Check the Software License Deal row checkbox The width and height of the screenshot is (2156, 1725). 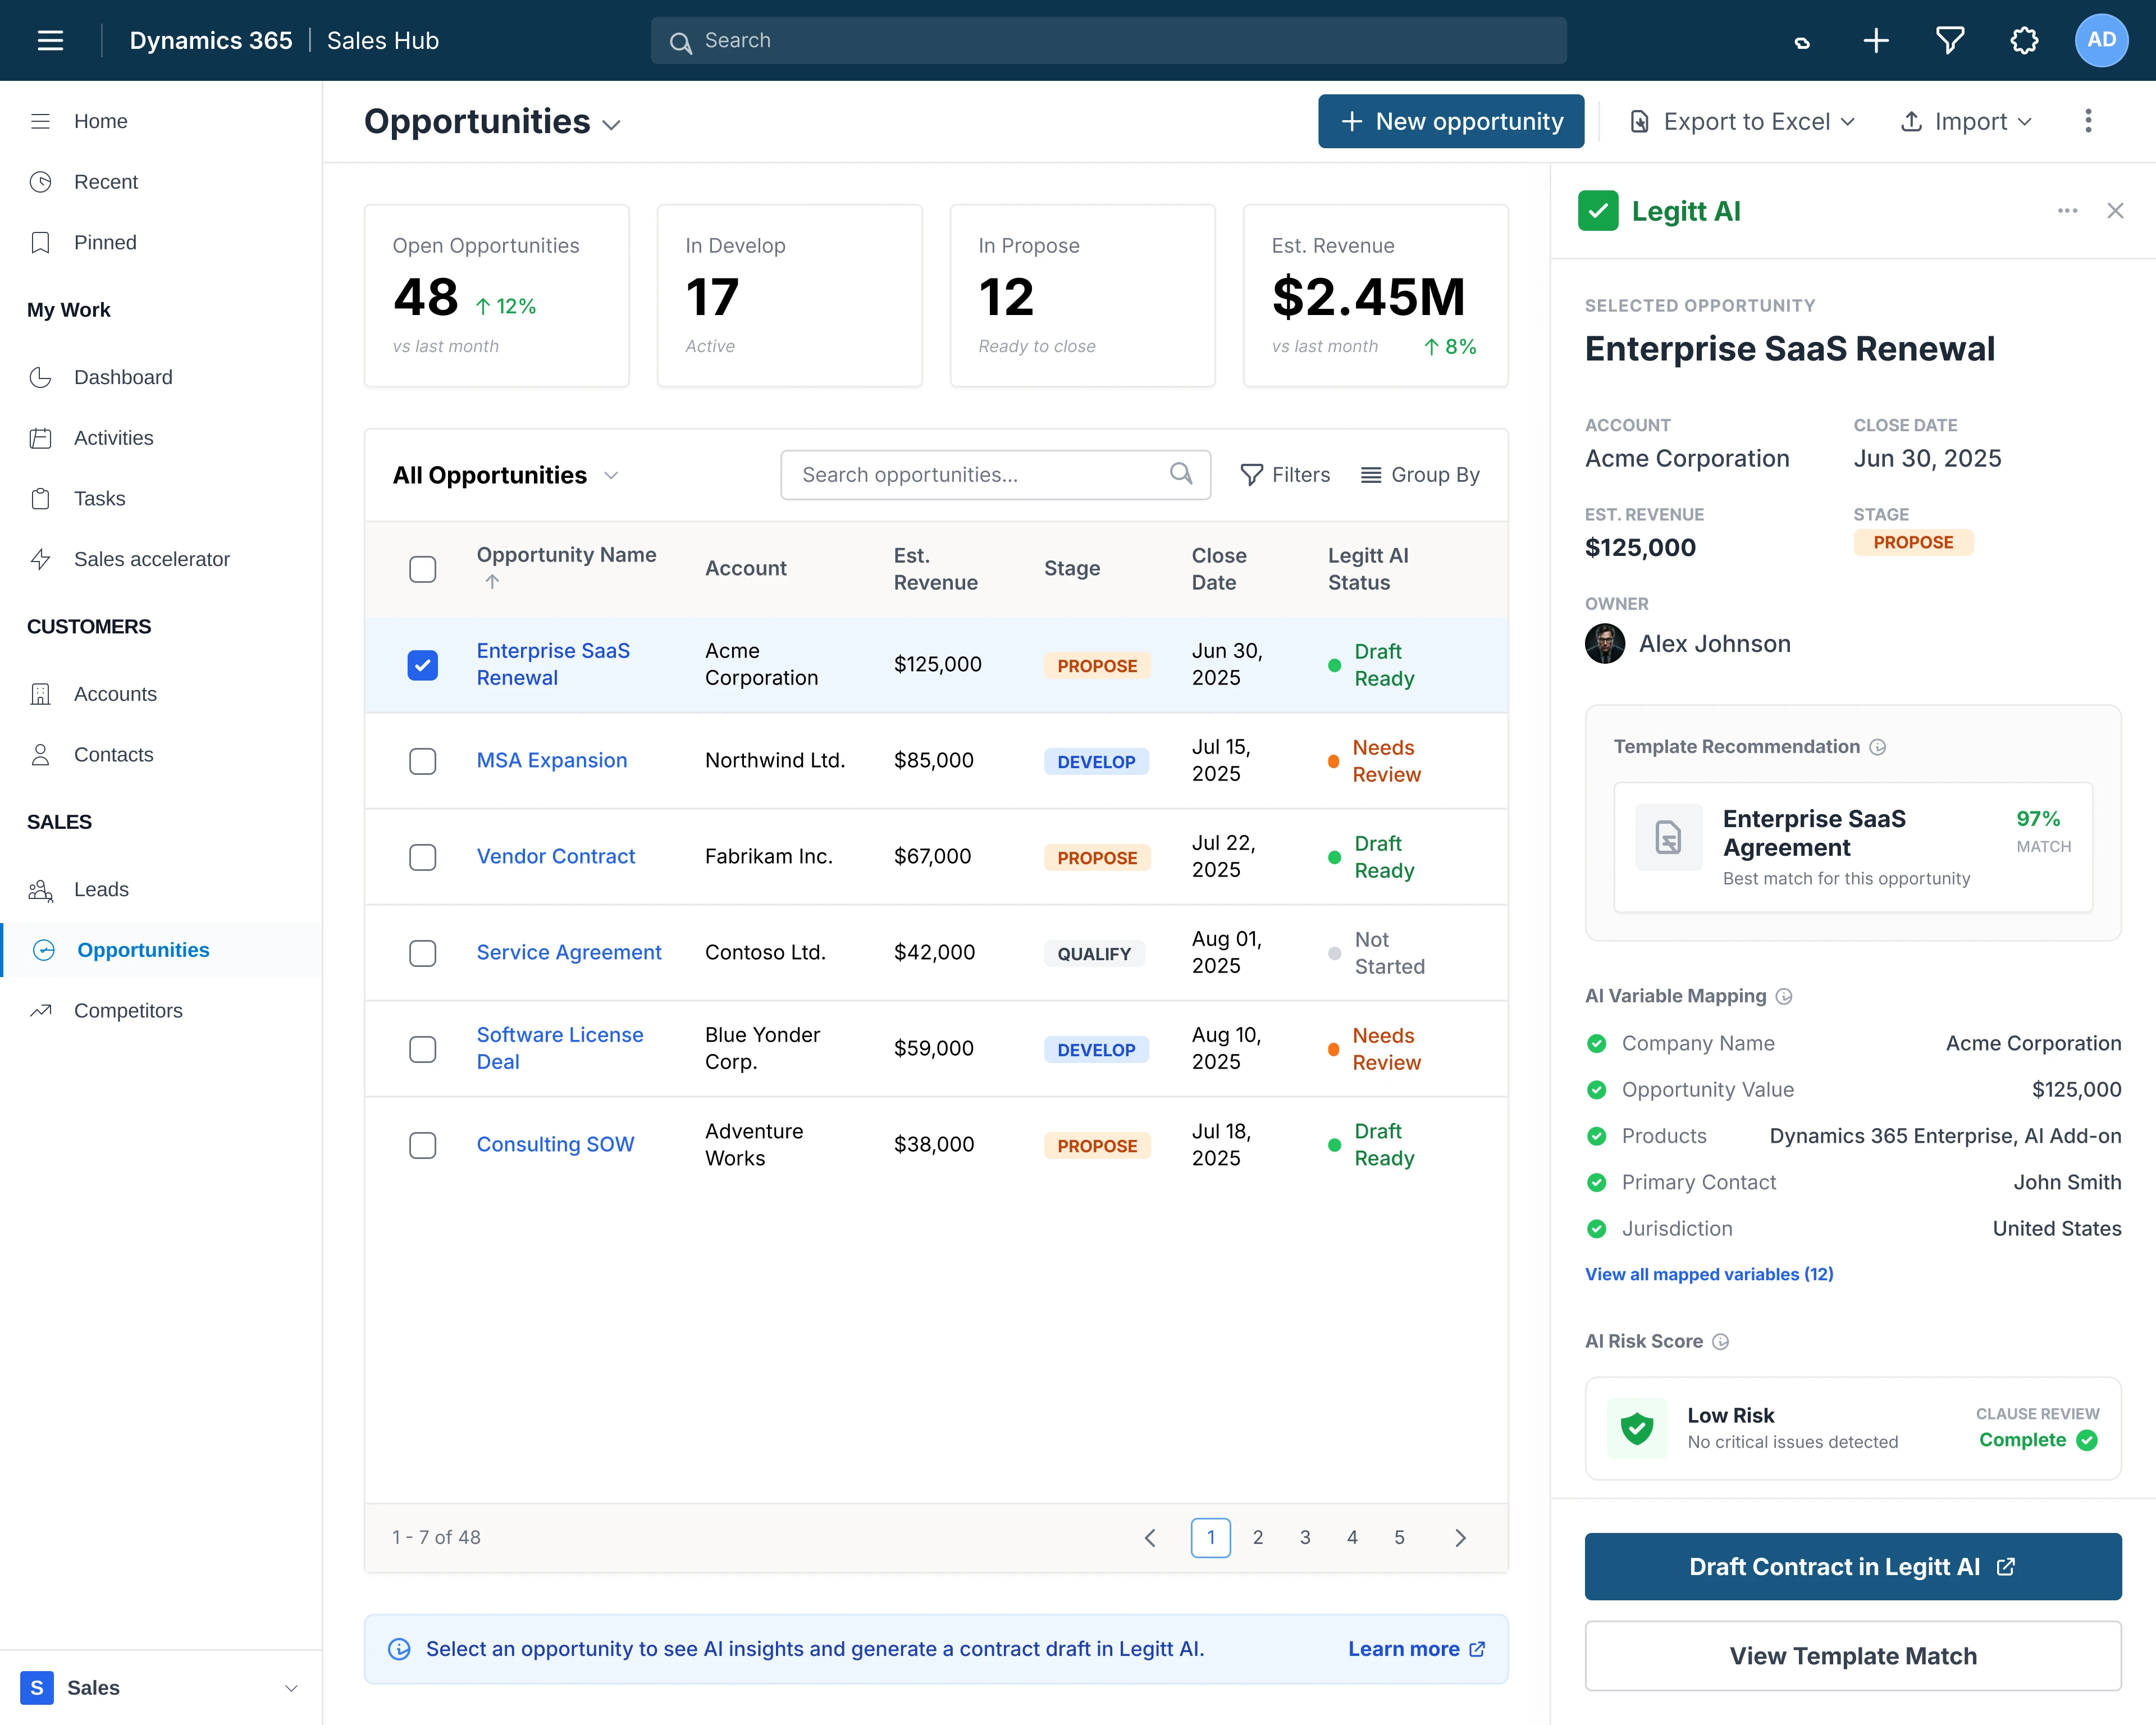pyautogui.click(x=423, y=1049)
